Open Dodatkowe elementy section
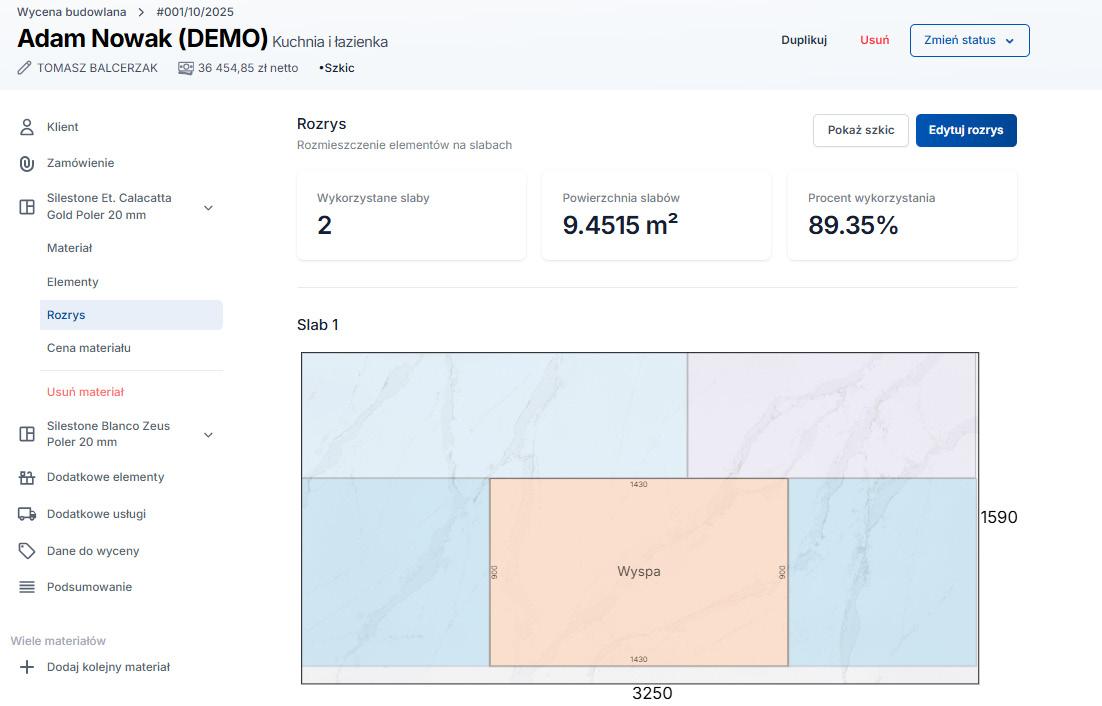This screenshot has height=706, width=1102. (105, 477)
